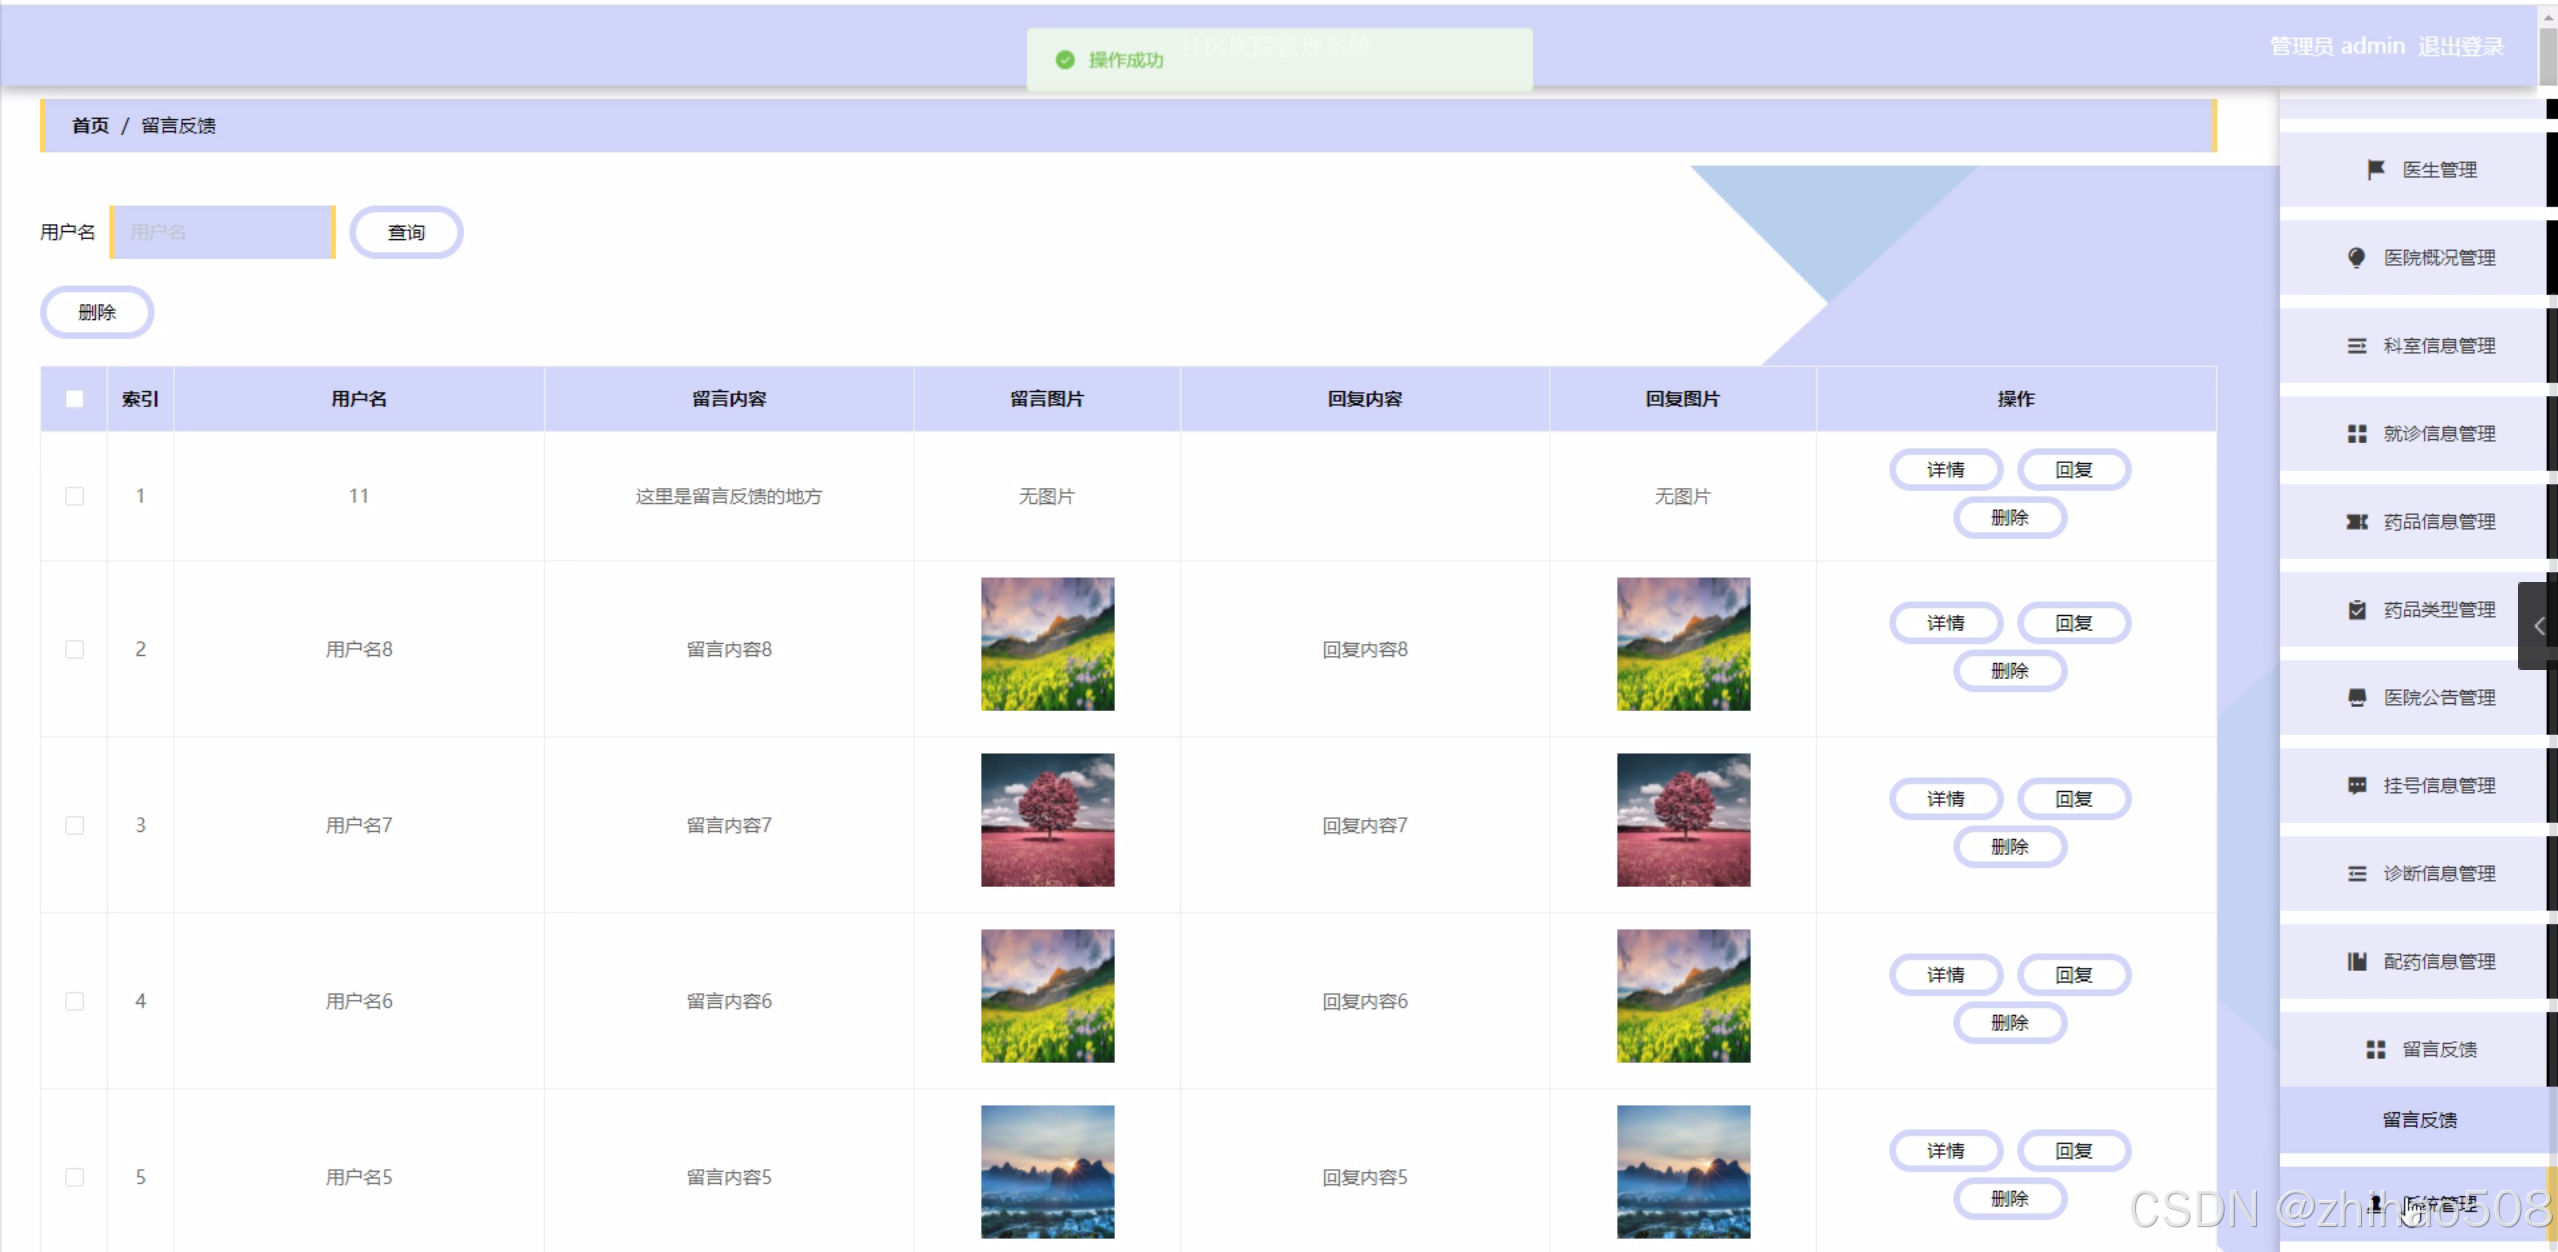This screenshot has height=1252, width=2558.
Task: Click the grid icon beside 就诊信息管理
Action: (x=2357, y=434)
